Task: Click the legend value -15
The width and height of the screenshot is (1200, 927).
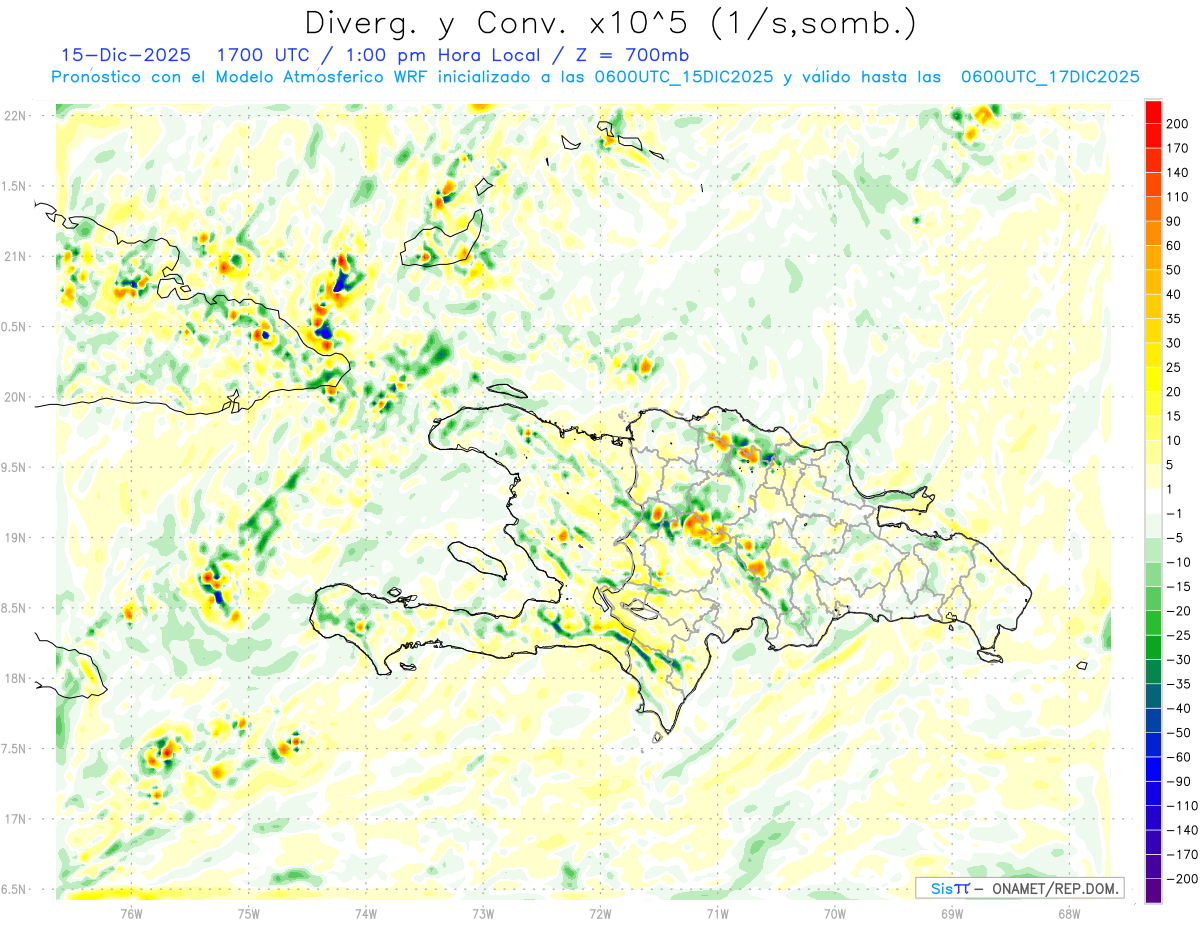Action: (x=1180, y=587)
